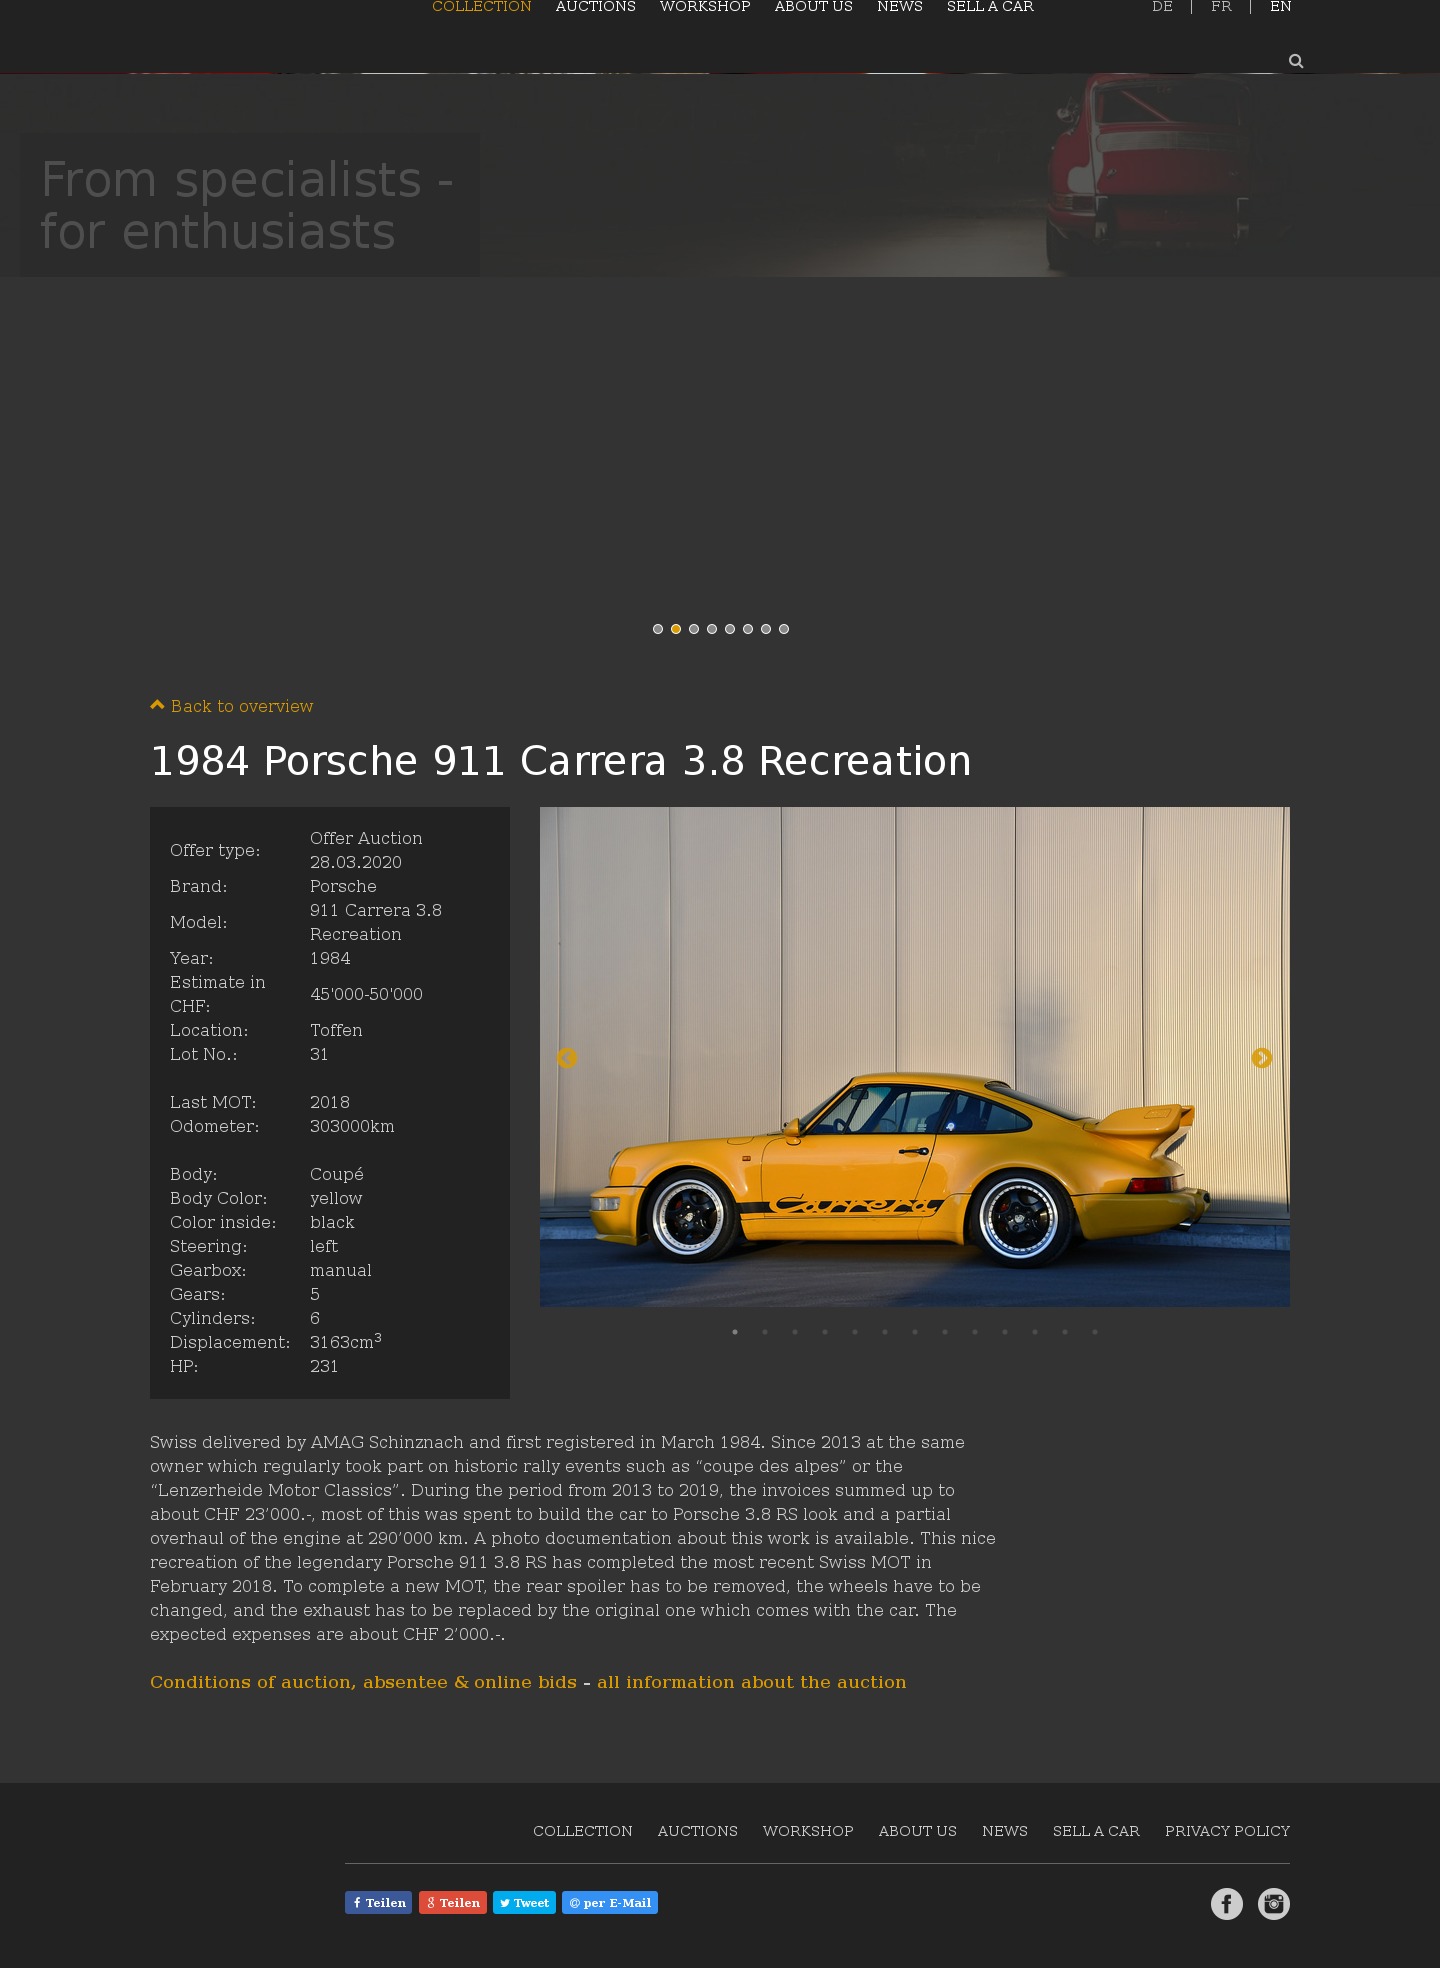
Task: Select seventh hero slider dot
Action: pyautogui.click(x=766, y=629)
